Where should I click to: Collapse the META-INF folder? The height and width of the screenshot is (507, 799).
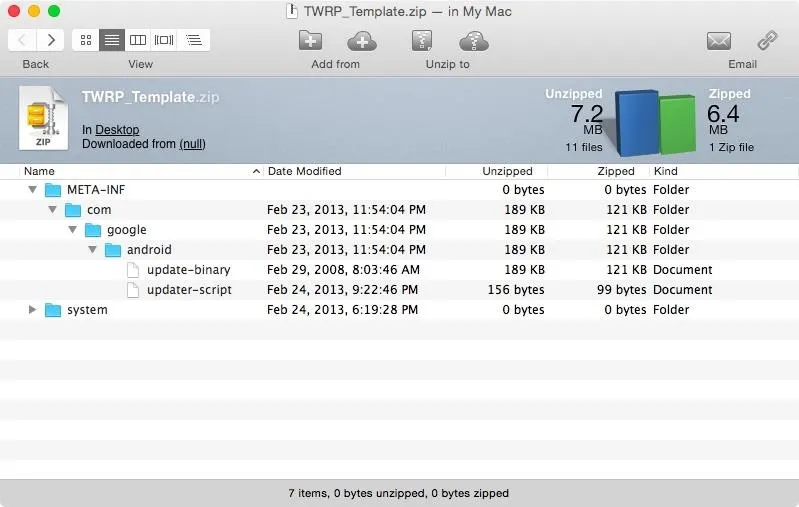click(x=33, y=190)
